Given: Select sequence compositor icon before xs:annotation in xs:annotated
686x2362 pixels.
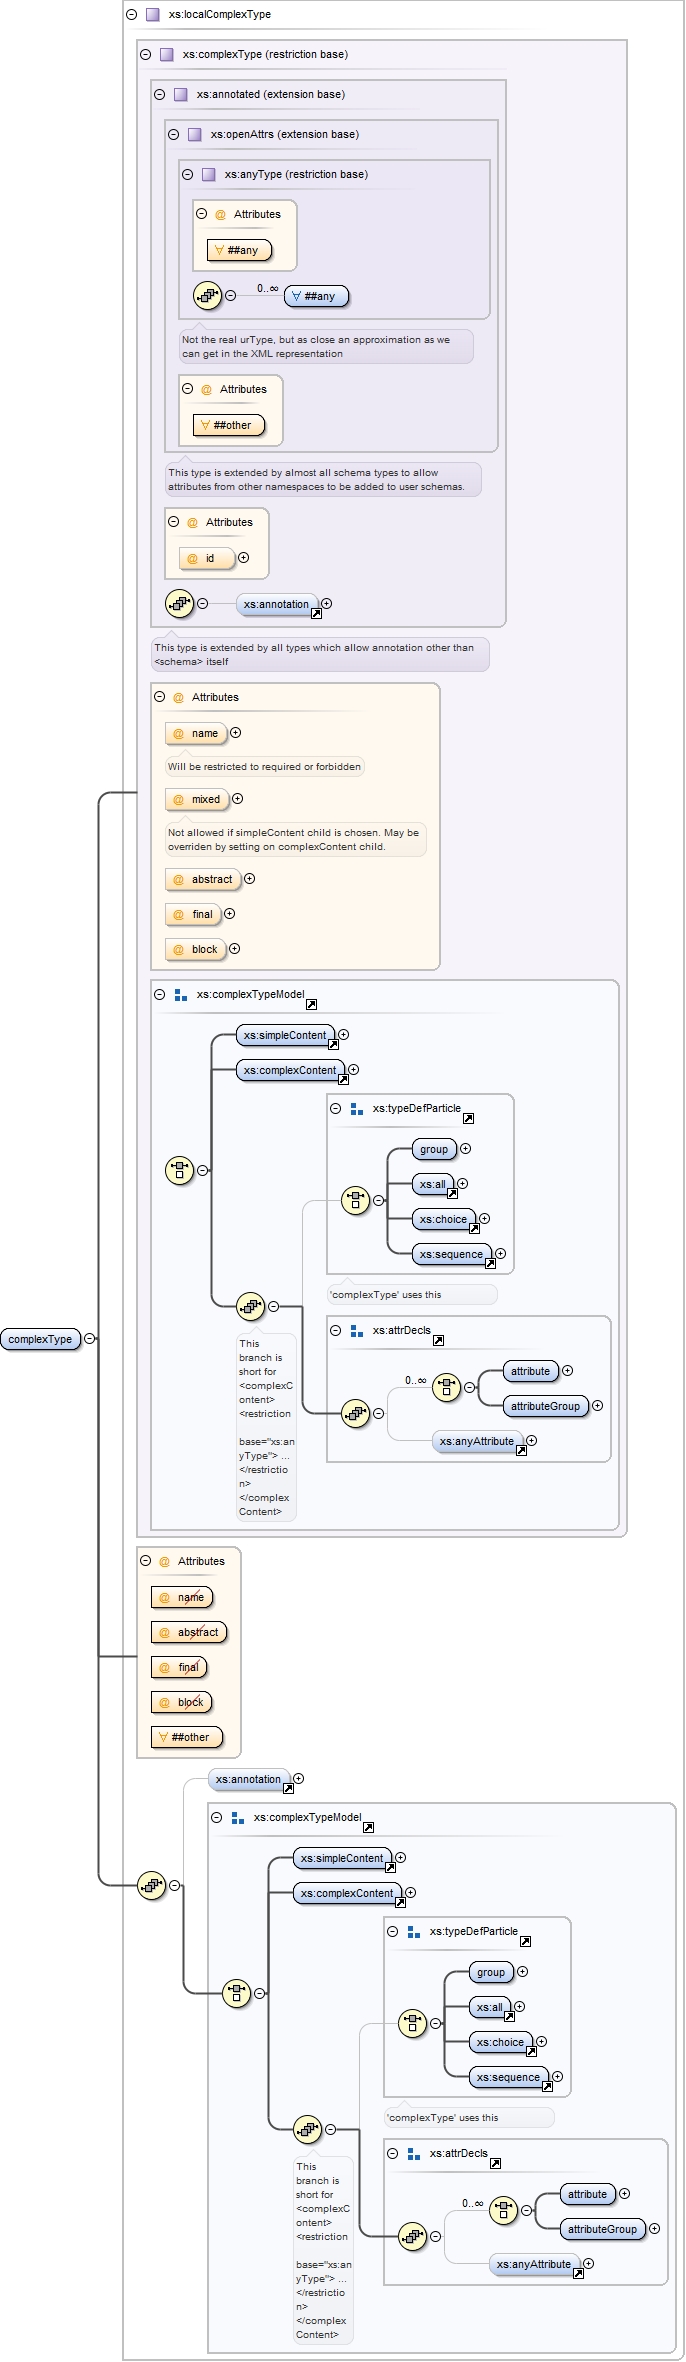Looking at the screenshot, I should click(179, 604).
